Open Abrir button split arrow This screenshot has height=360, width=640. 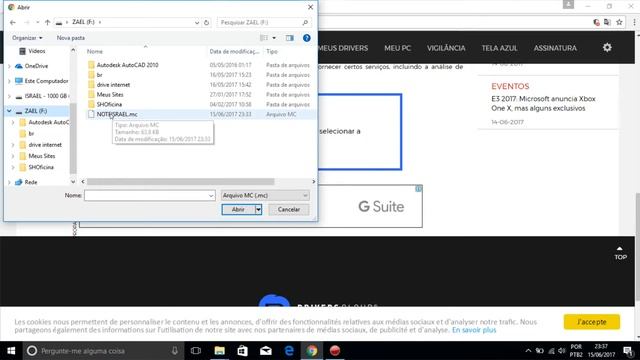tap(258, 209)
